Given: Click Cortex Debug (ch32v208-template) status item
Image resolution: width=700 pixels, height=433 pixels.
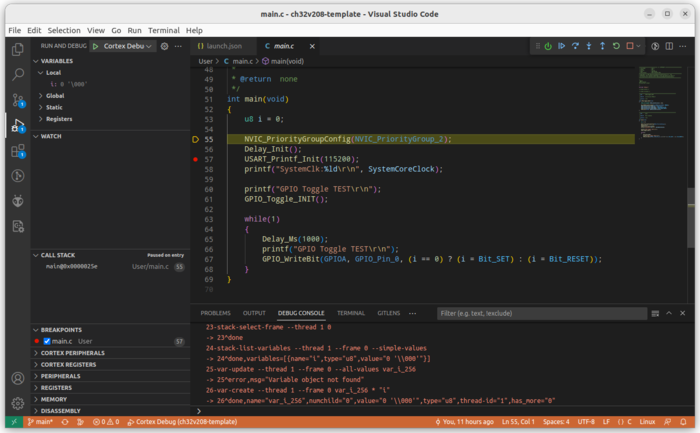Looking at the screenshot, I should point(182,421).
